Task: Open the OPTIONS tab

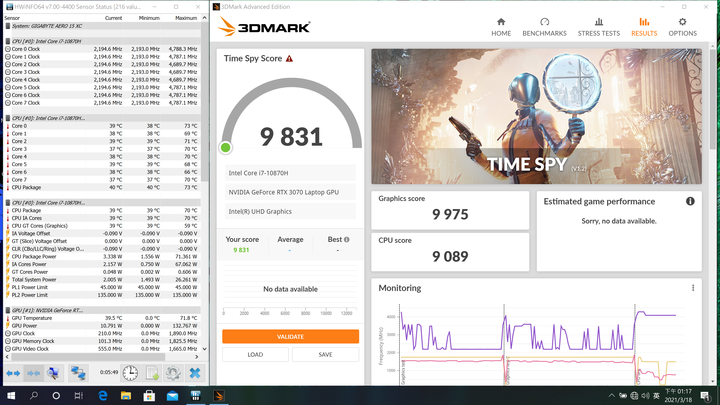Action: pos(682,27)
